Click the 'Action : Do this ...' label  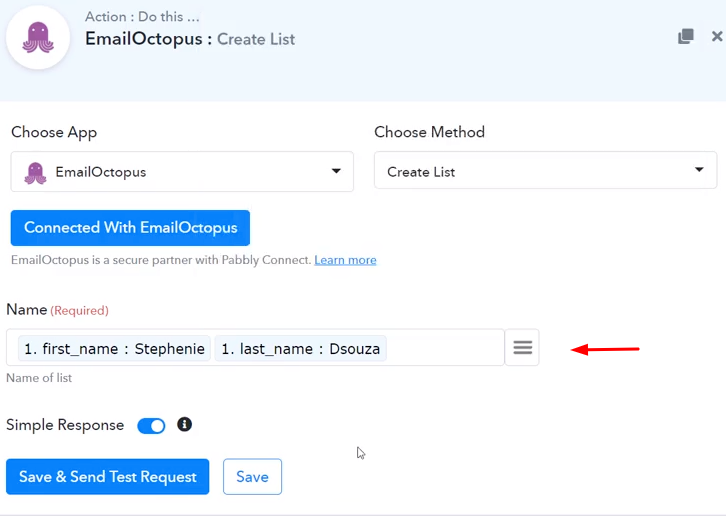(x=142, y=17)
